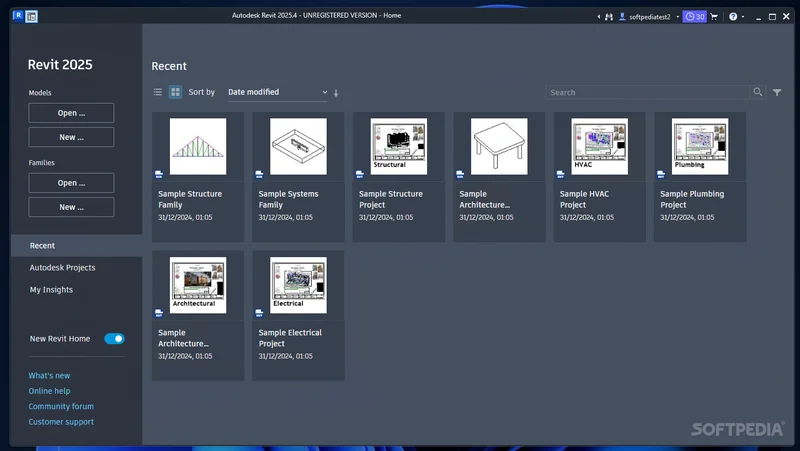Switch to list view icon
Viewport: 800px width, 451px height.
pos(158,92)
